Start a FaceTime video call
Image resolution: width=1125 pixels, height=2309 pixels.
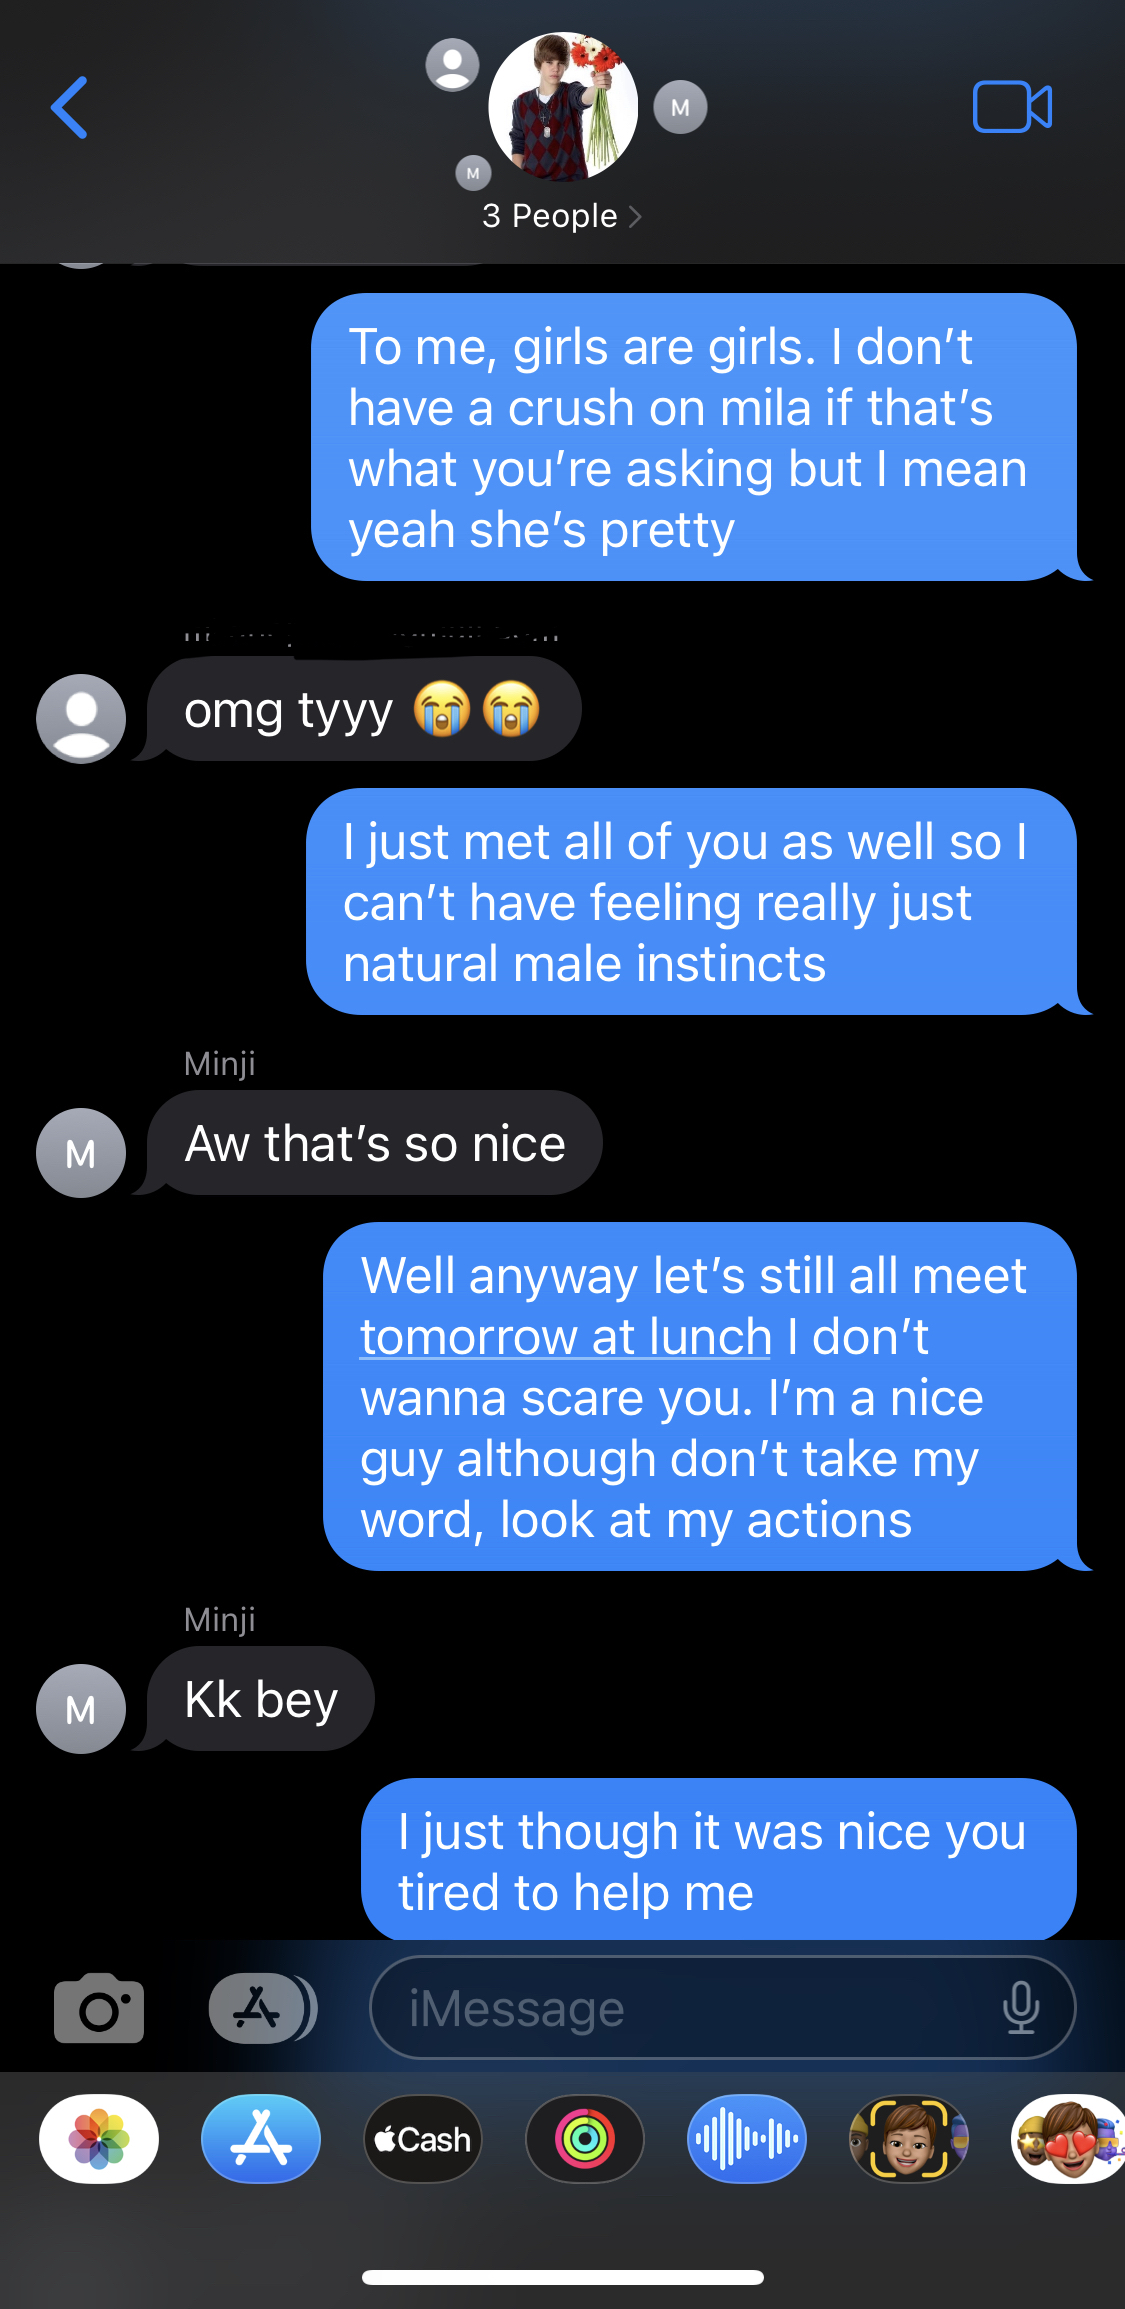[1012, 106]
